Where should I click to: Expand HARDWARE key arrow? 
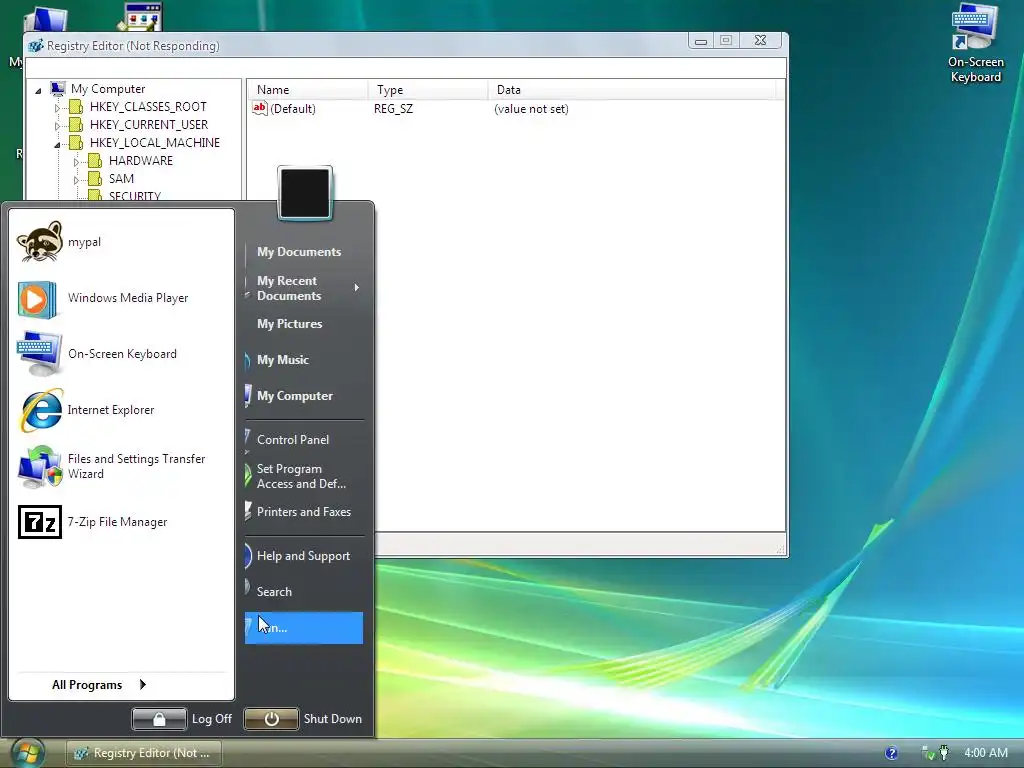pyautogui.click(x=76, y=161)
